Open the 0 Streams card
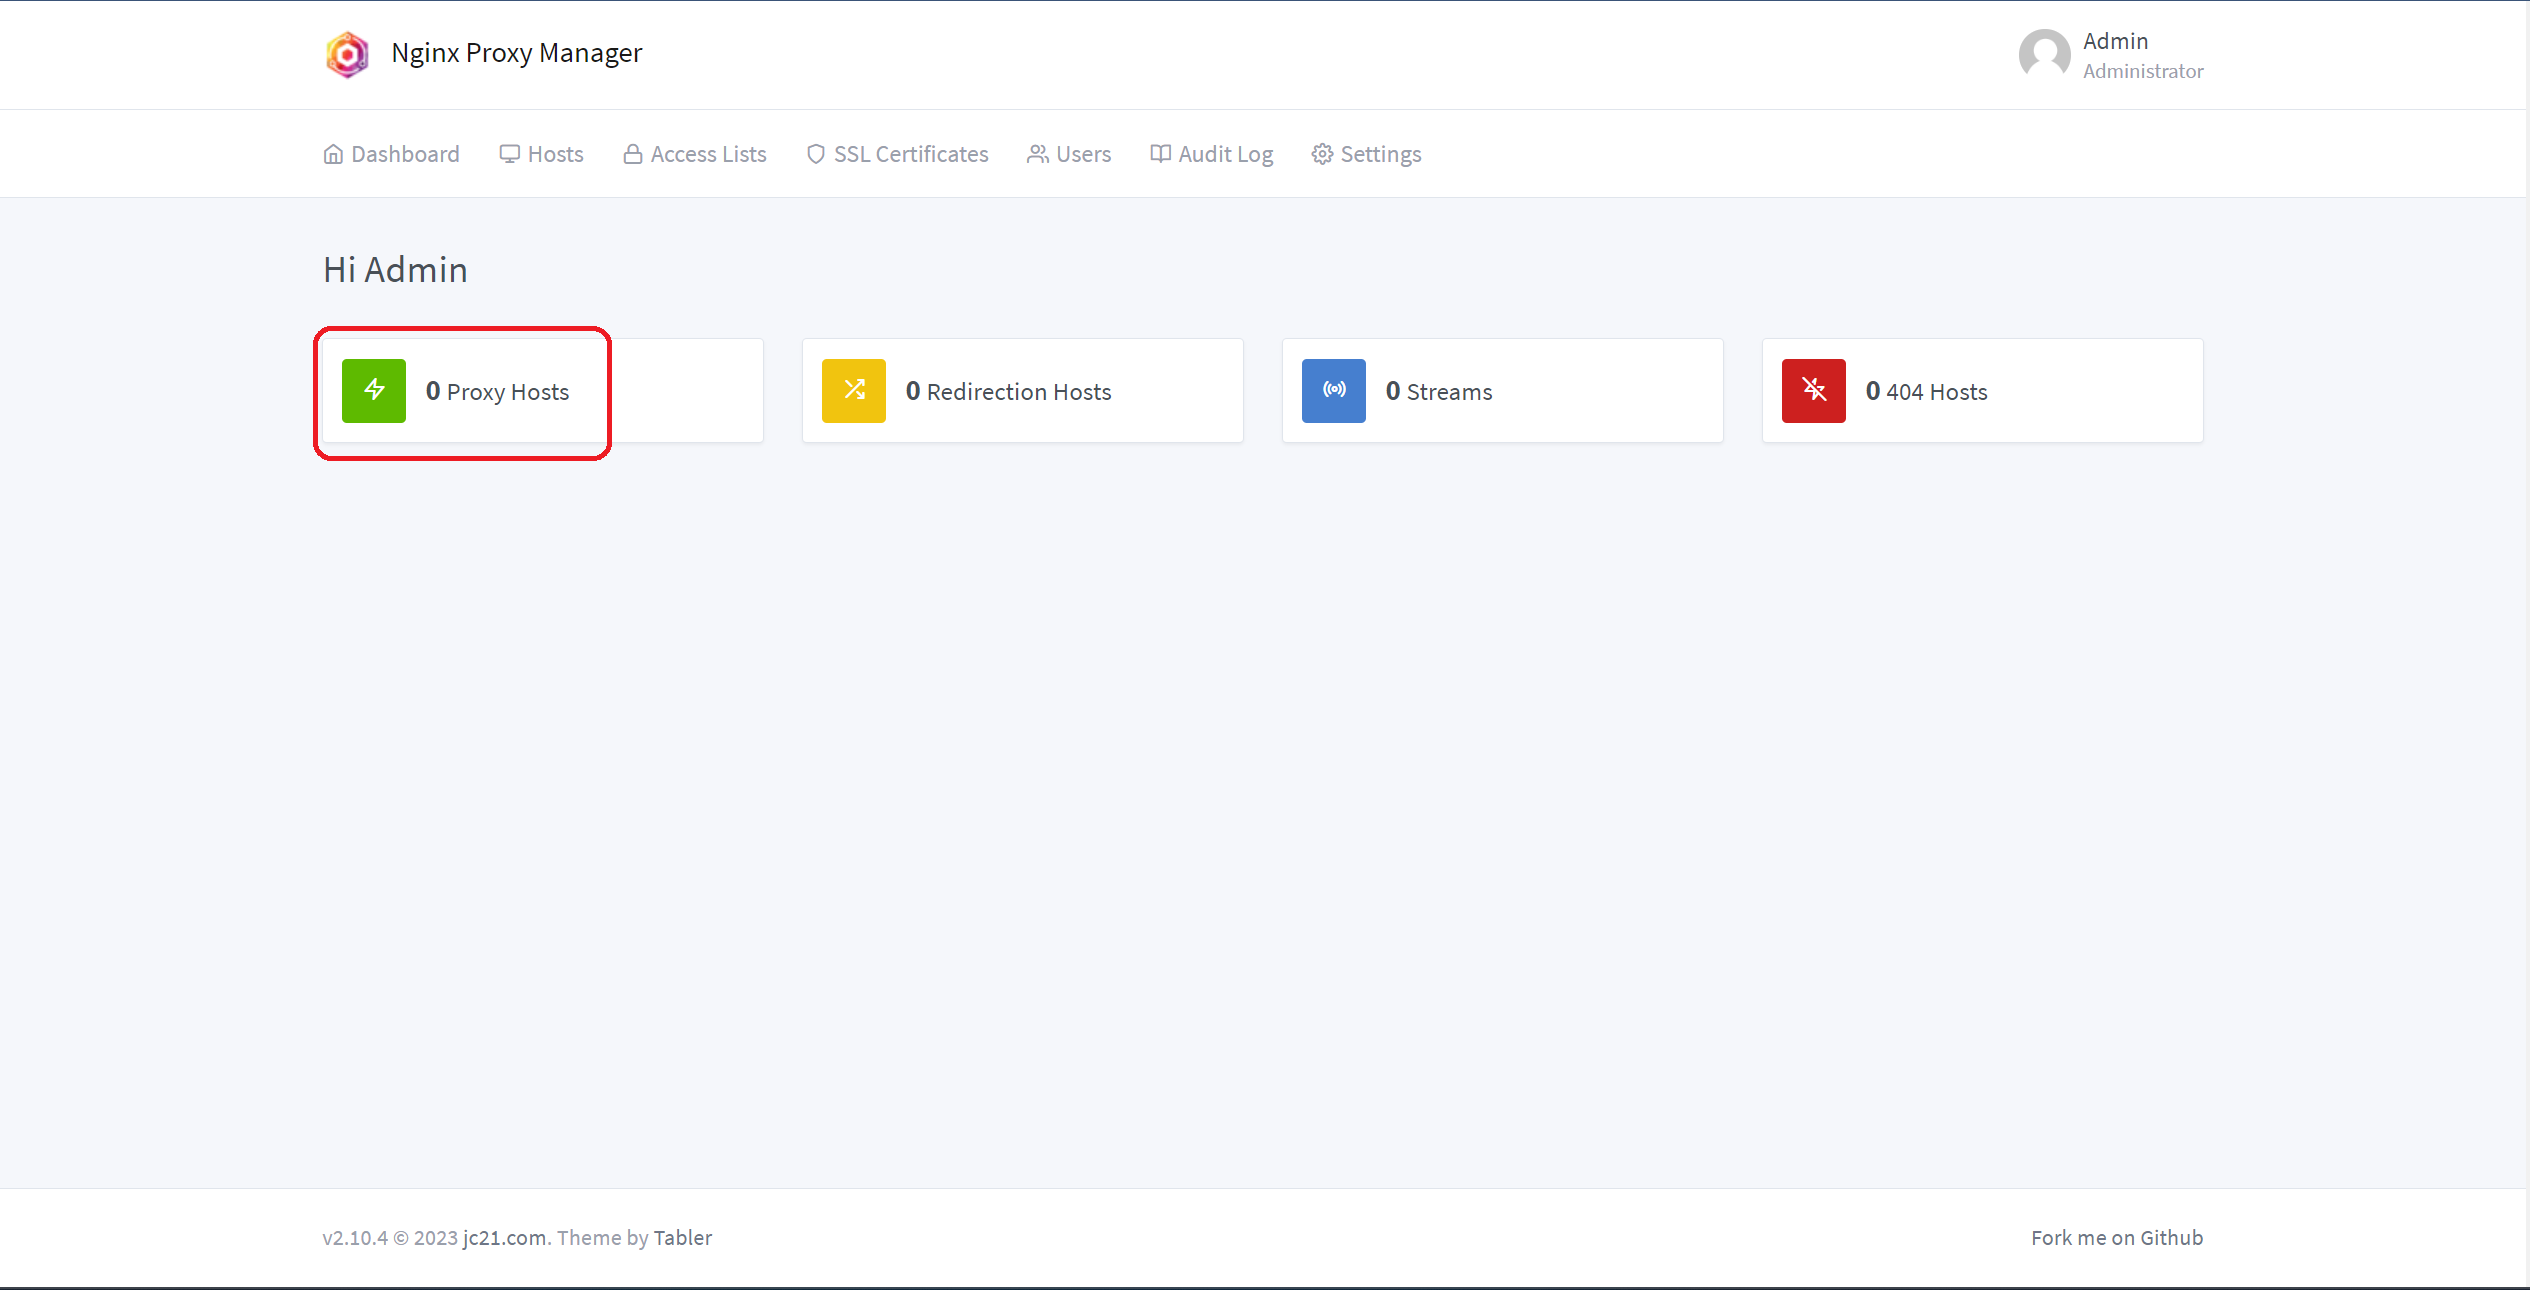 1502,391
